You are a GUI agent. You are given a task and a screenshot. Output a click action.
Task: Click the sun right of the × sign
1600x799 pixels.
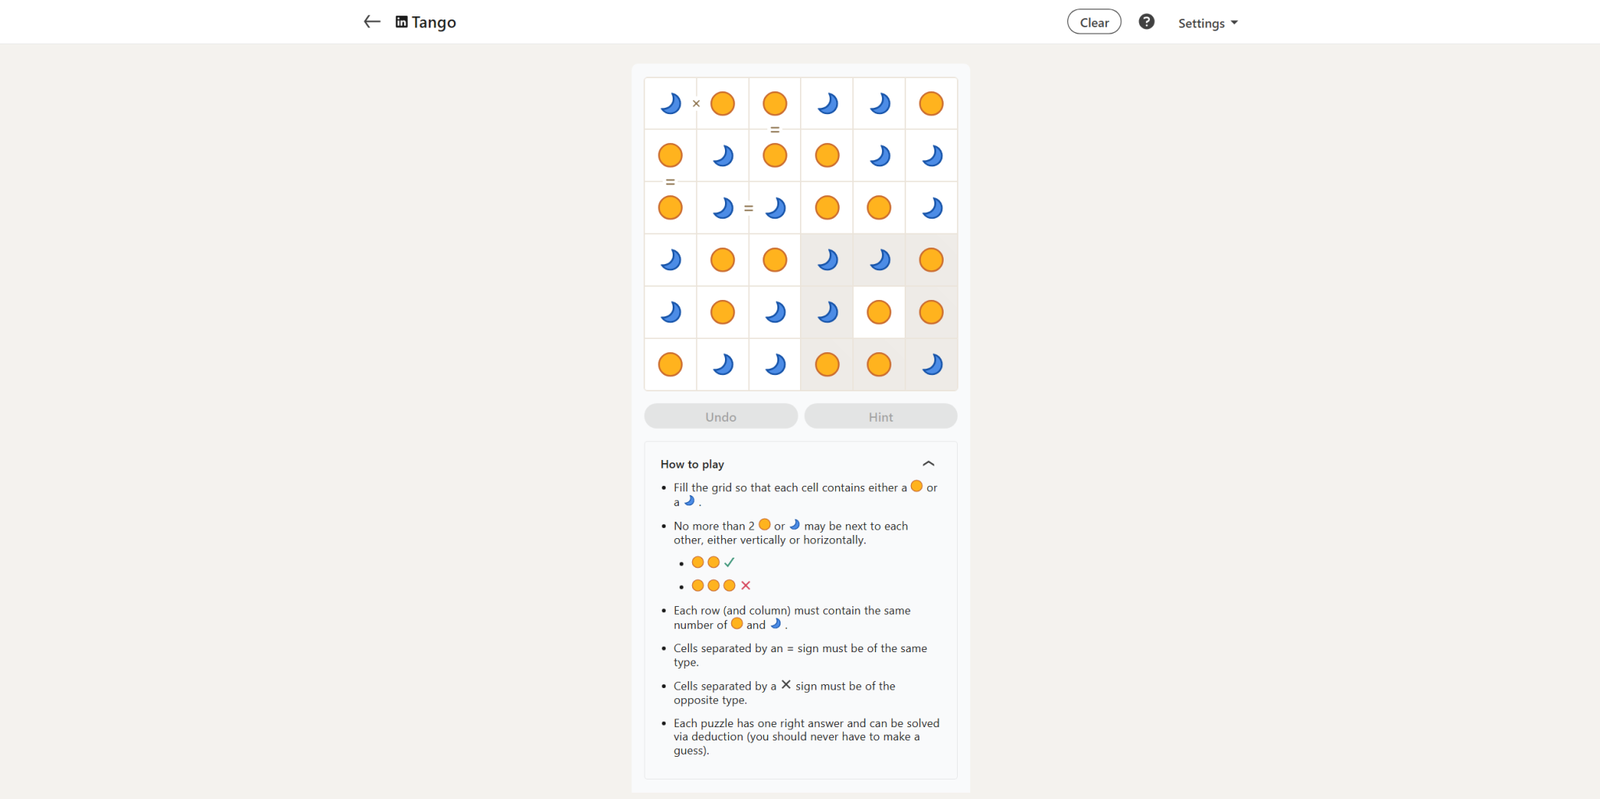pyautogui.click(x=722, y=104)
